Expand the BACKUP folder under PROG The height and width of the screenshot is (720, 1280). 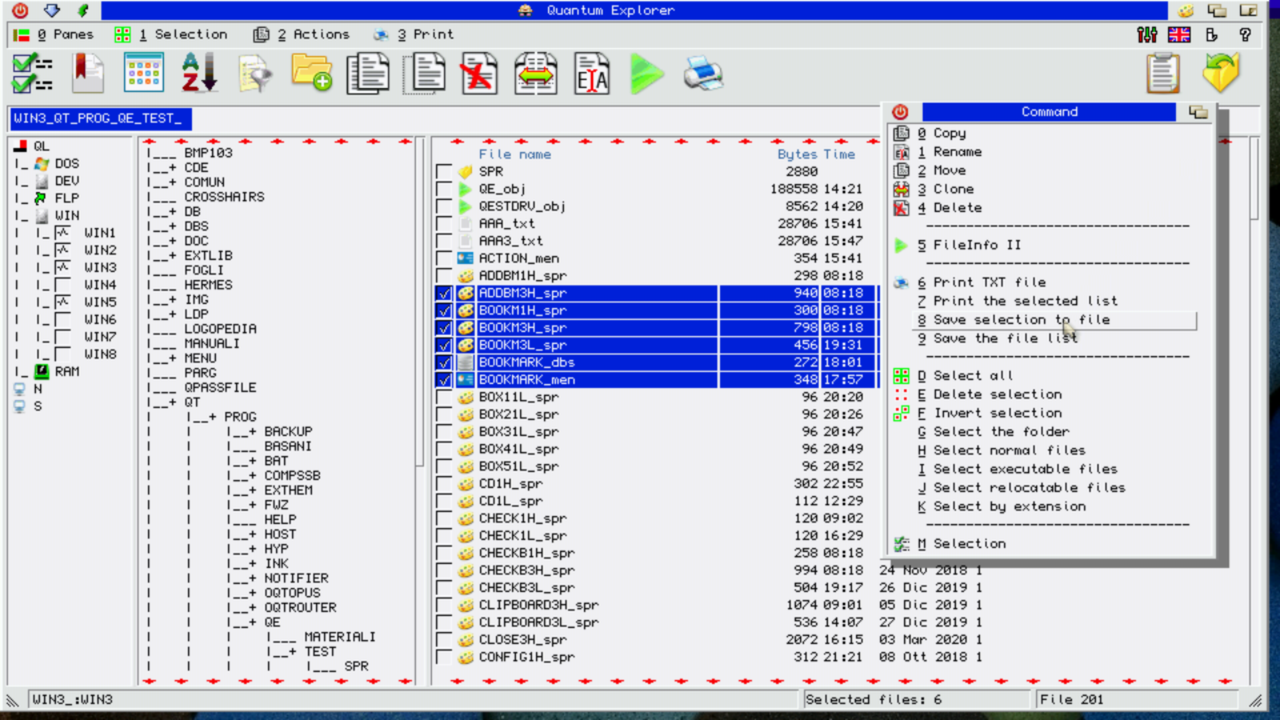click(253, 432)
